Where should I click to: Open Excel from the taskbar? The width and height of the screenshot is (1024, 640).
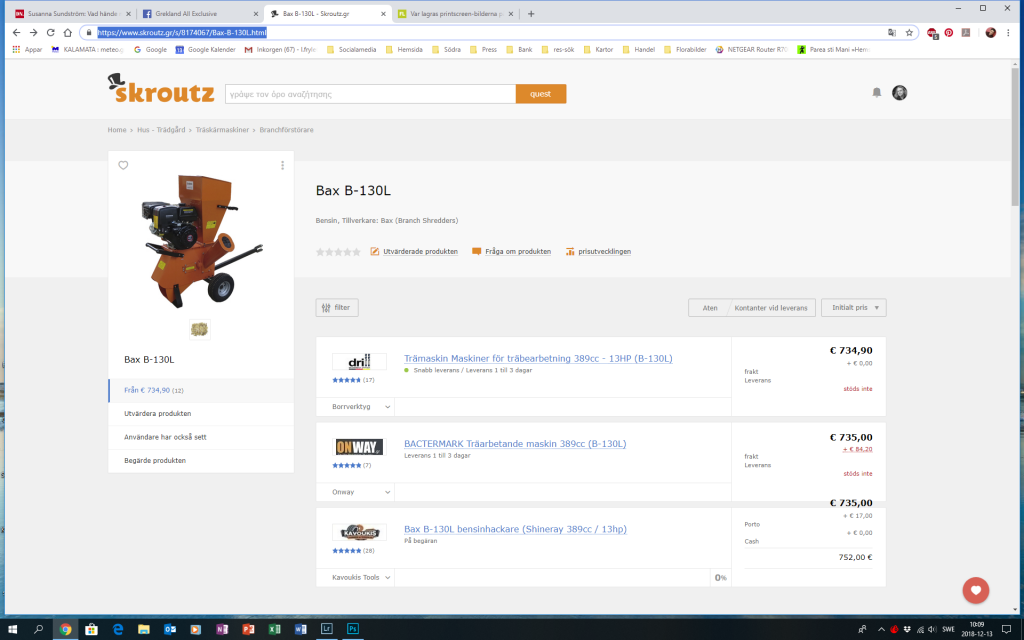point(274,629)
